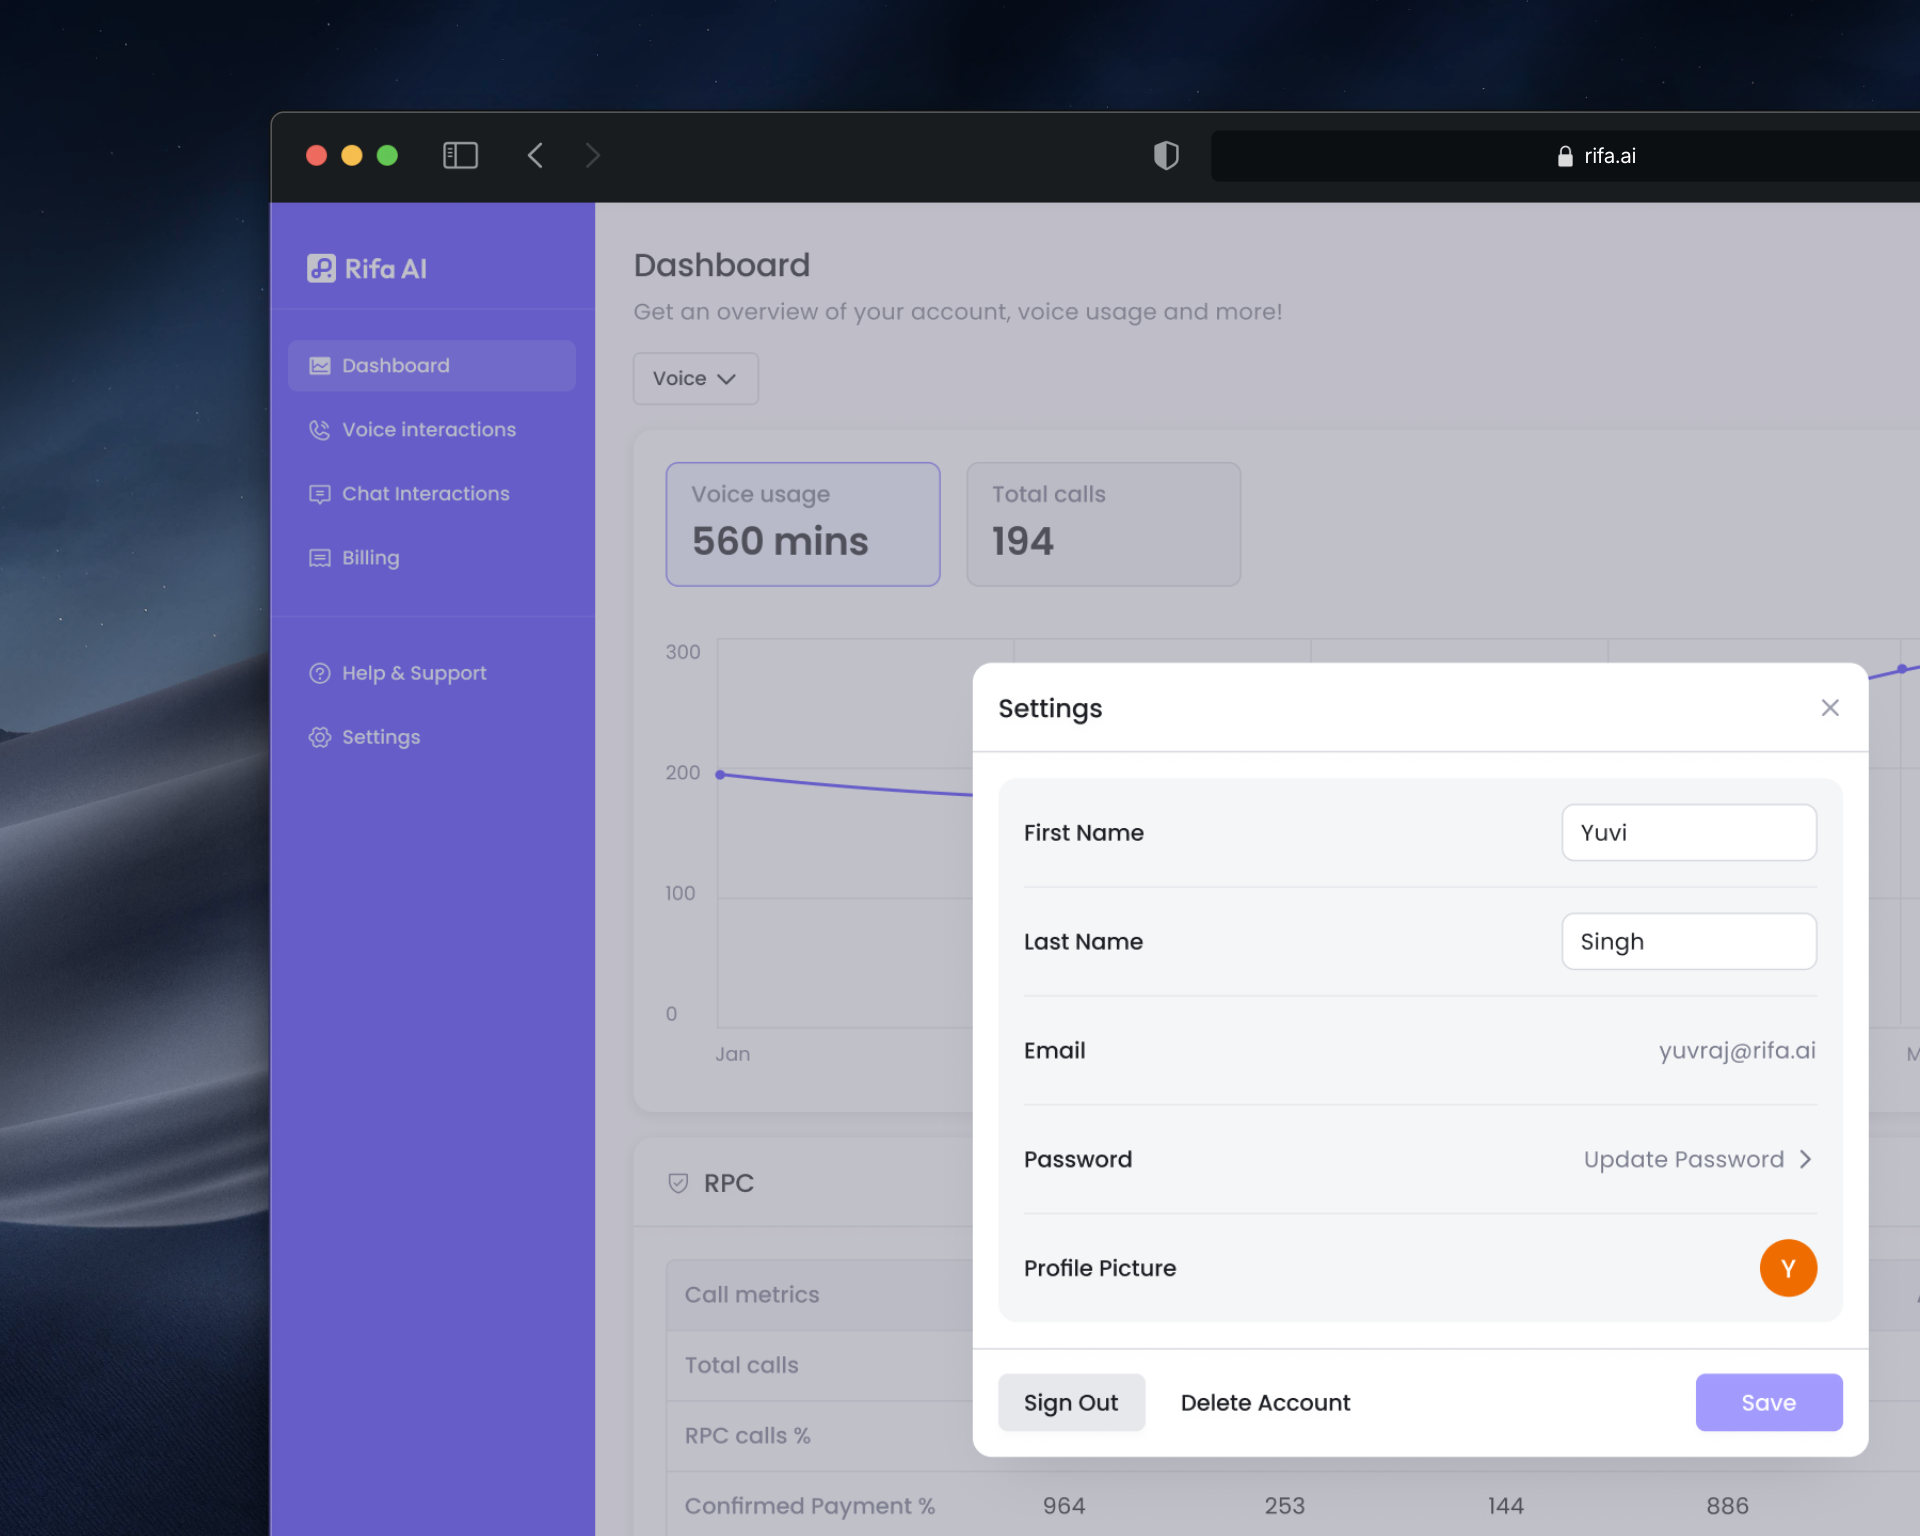
Task: Select Voice interactions in the navigation menu
Action: 428,429
